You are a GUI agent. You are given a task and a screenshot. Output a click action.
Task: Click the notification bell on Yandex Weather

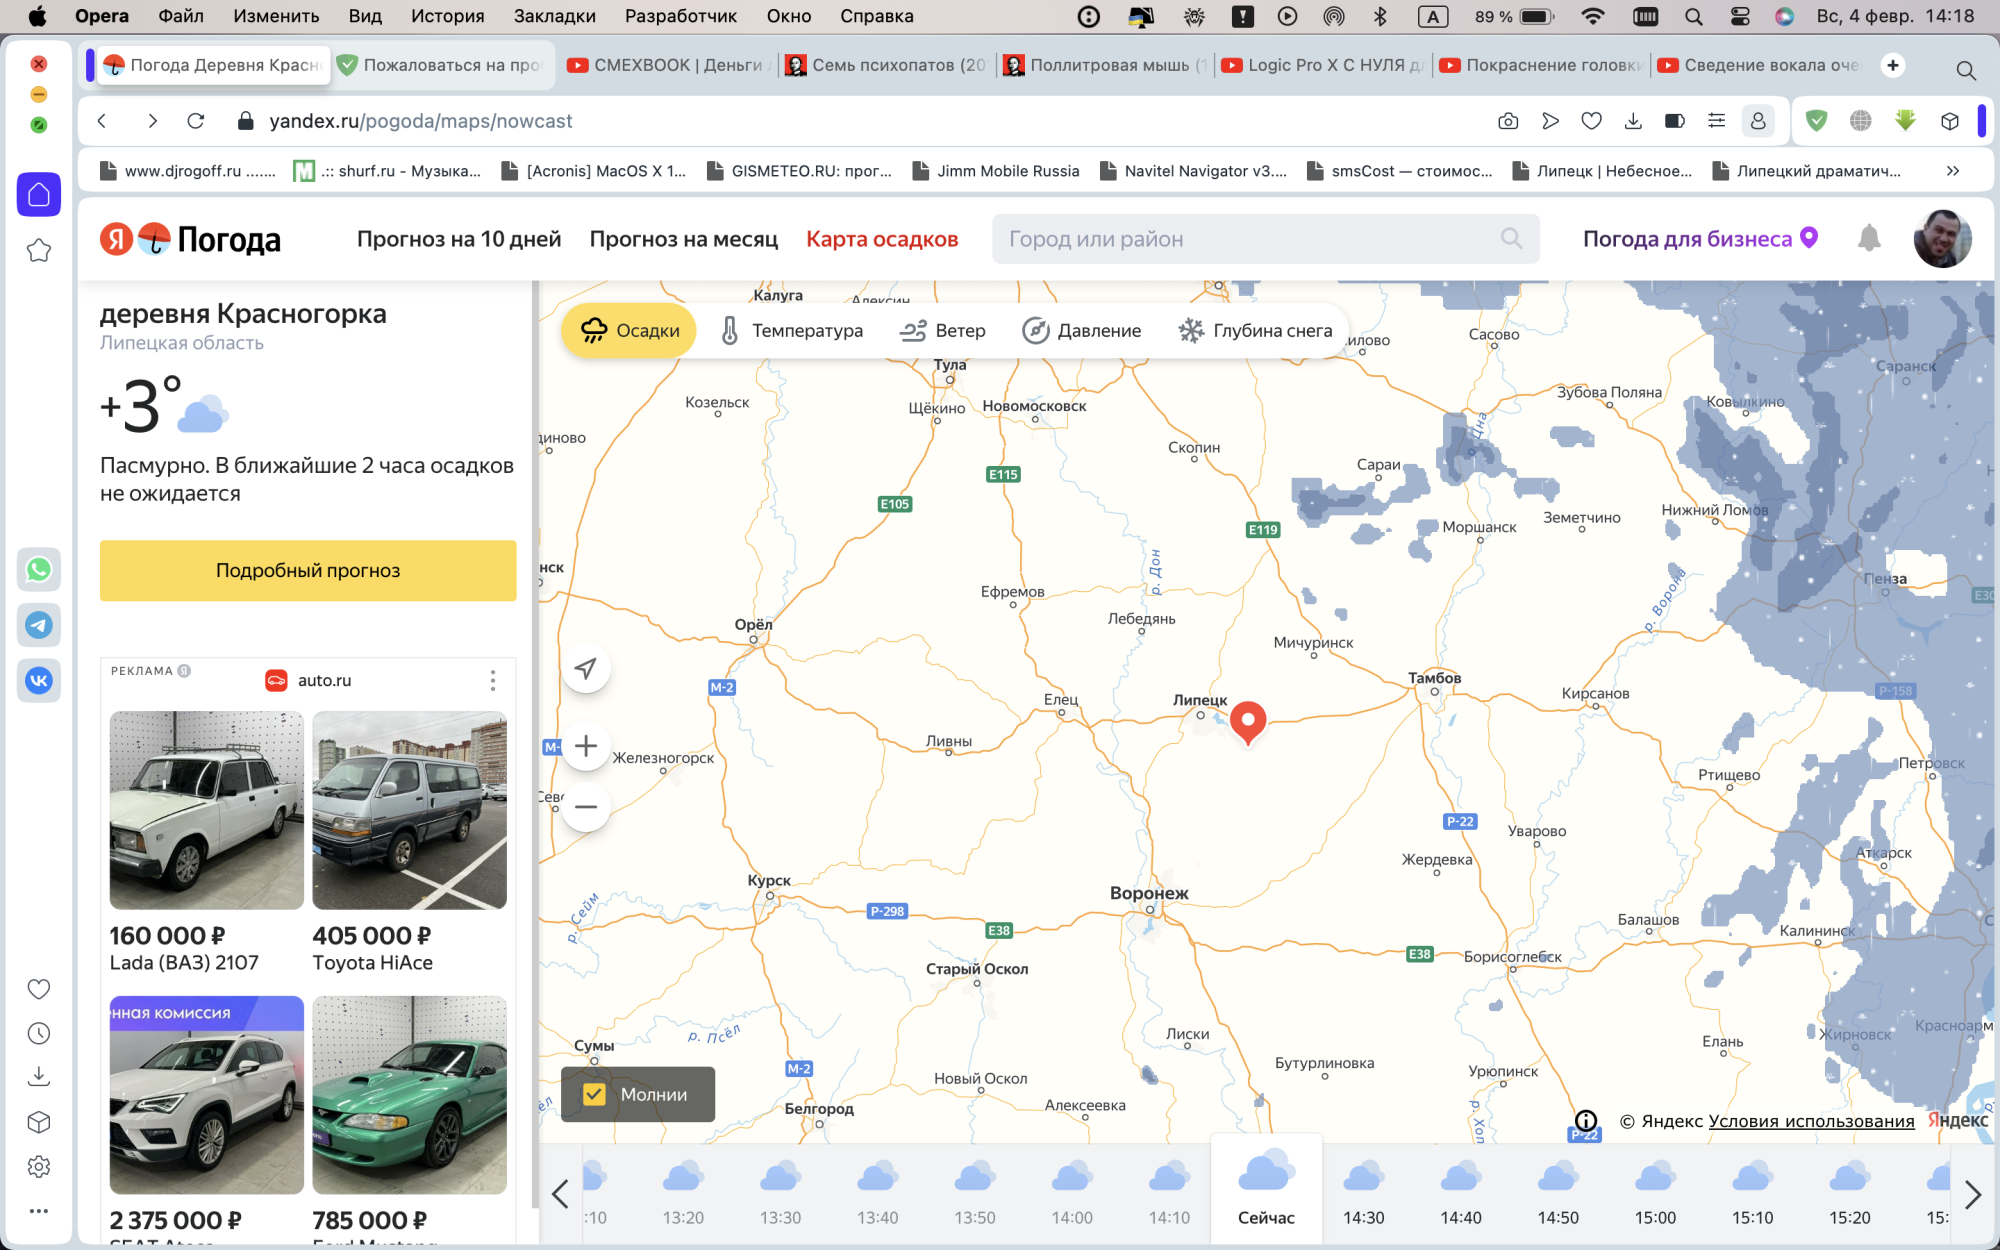pos(1869,239)
